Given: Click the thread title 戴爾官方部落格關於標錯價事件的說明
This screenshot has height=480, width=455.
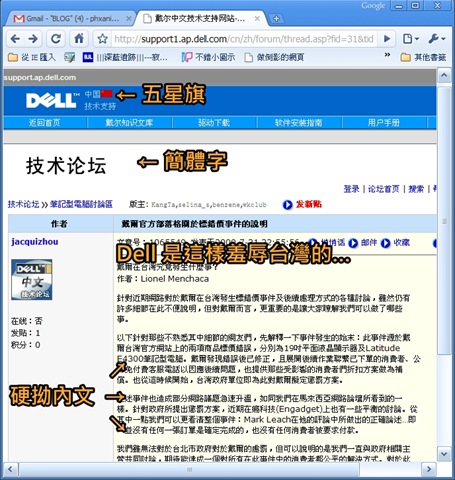Looking at the screenshot, I should [x=194, y=224].
